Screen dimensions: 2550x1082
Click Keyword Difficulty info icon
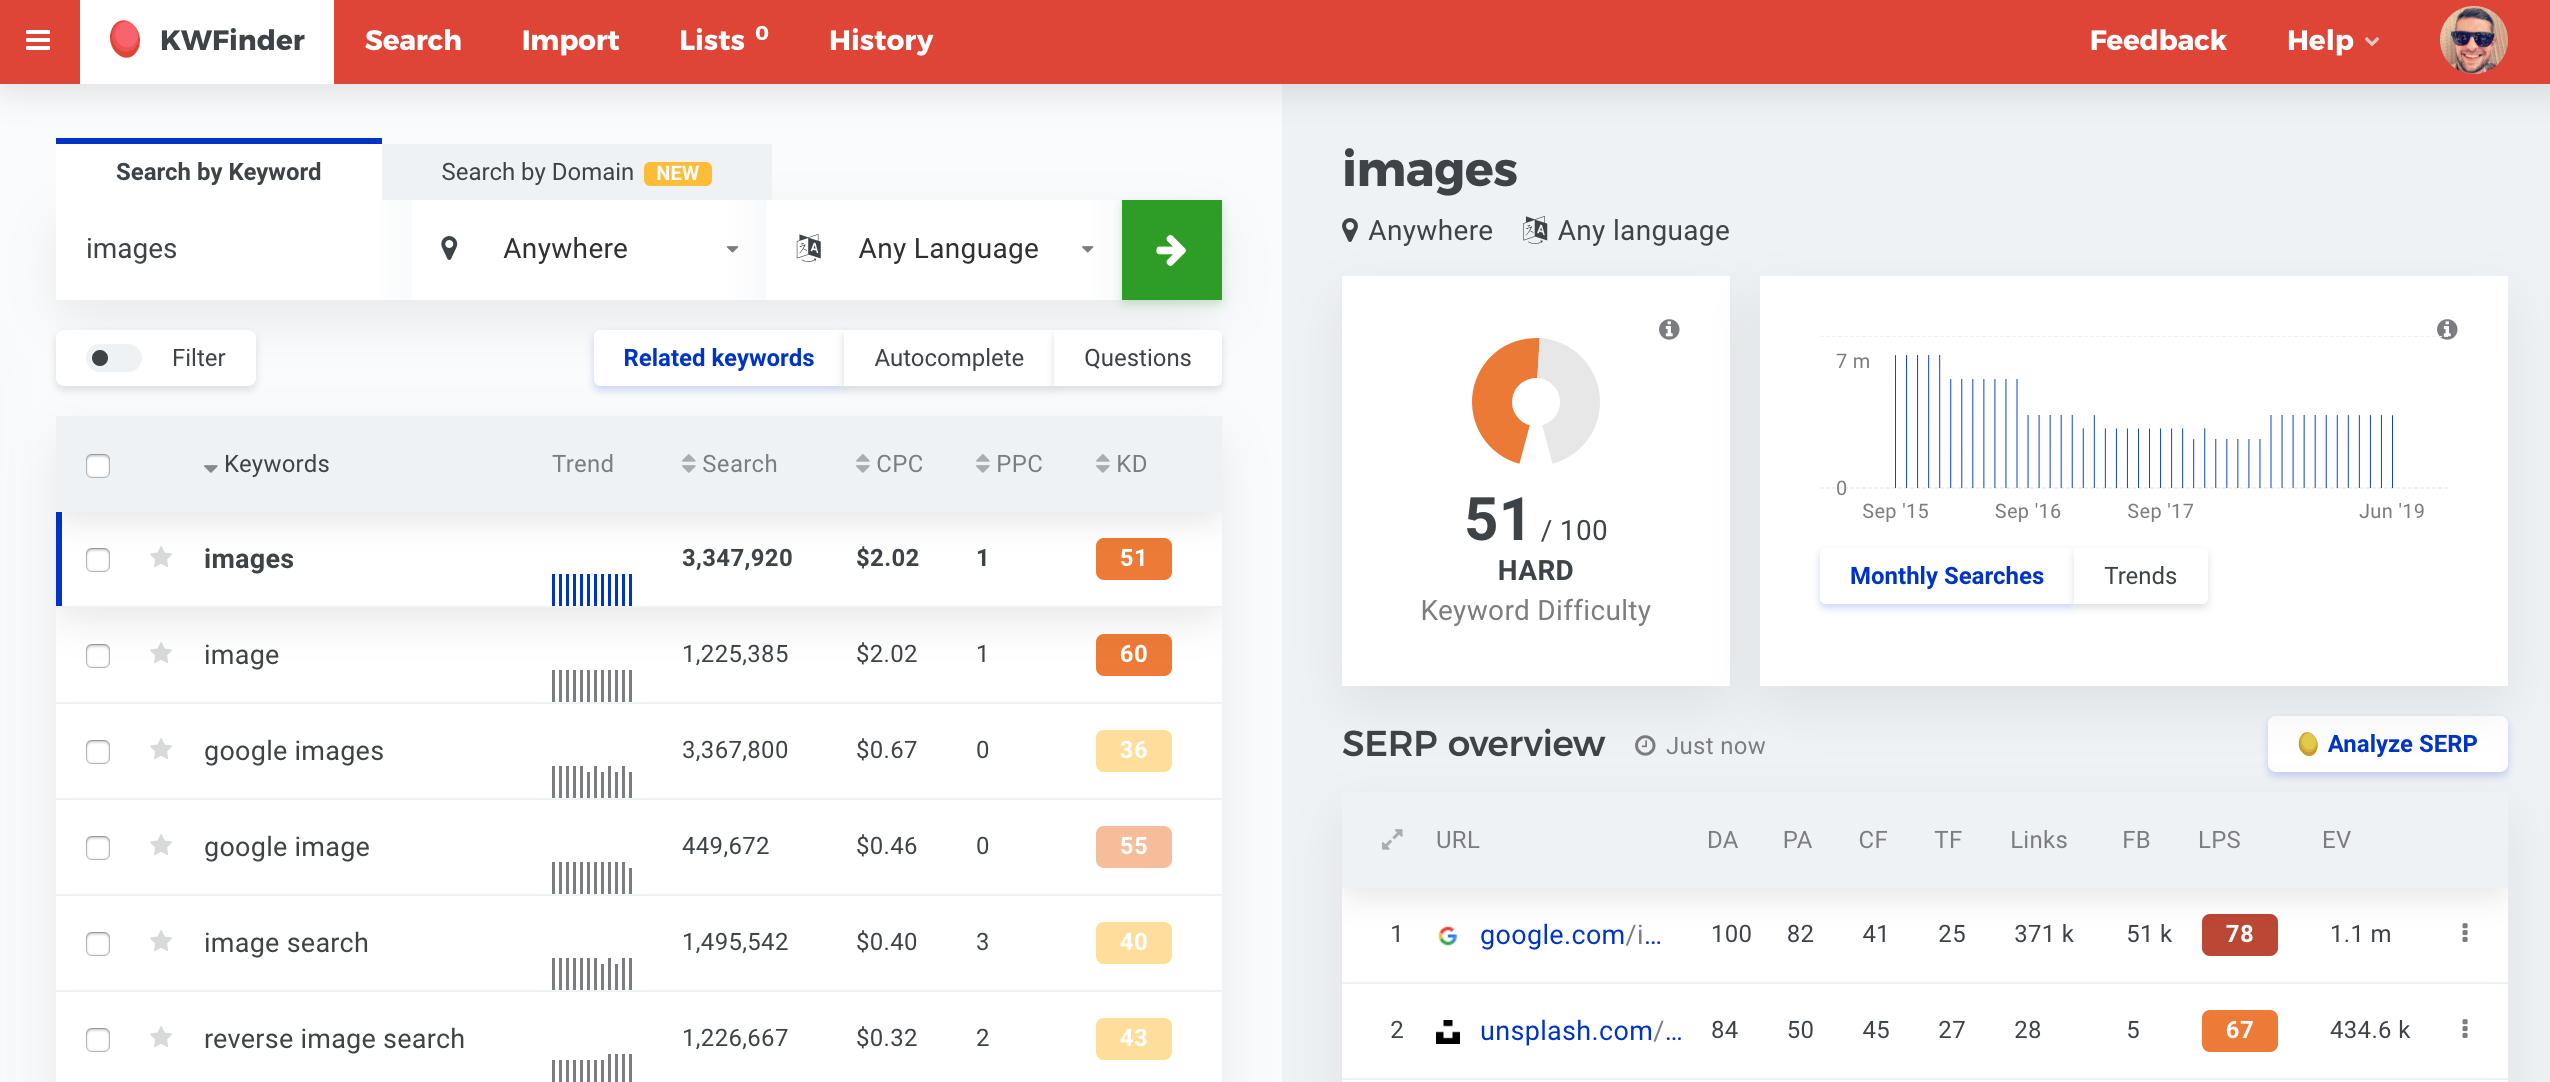[x=1669, y=329]
